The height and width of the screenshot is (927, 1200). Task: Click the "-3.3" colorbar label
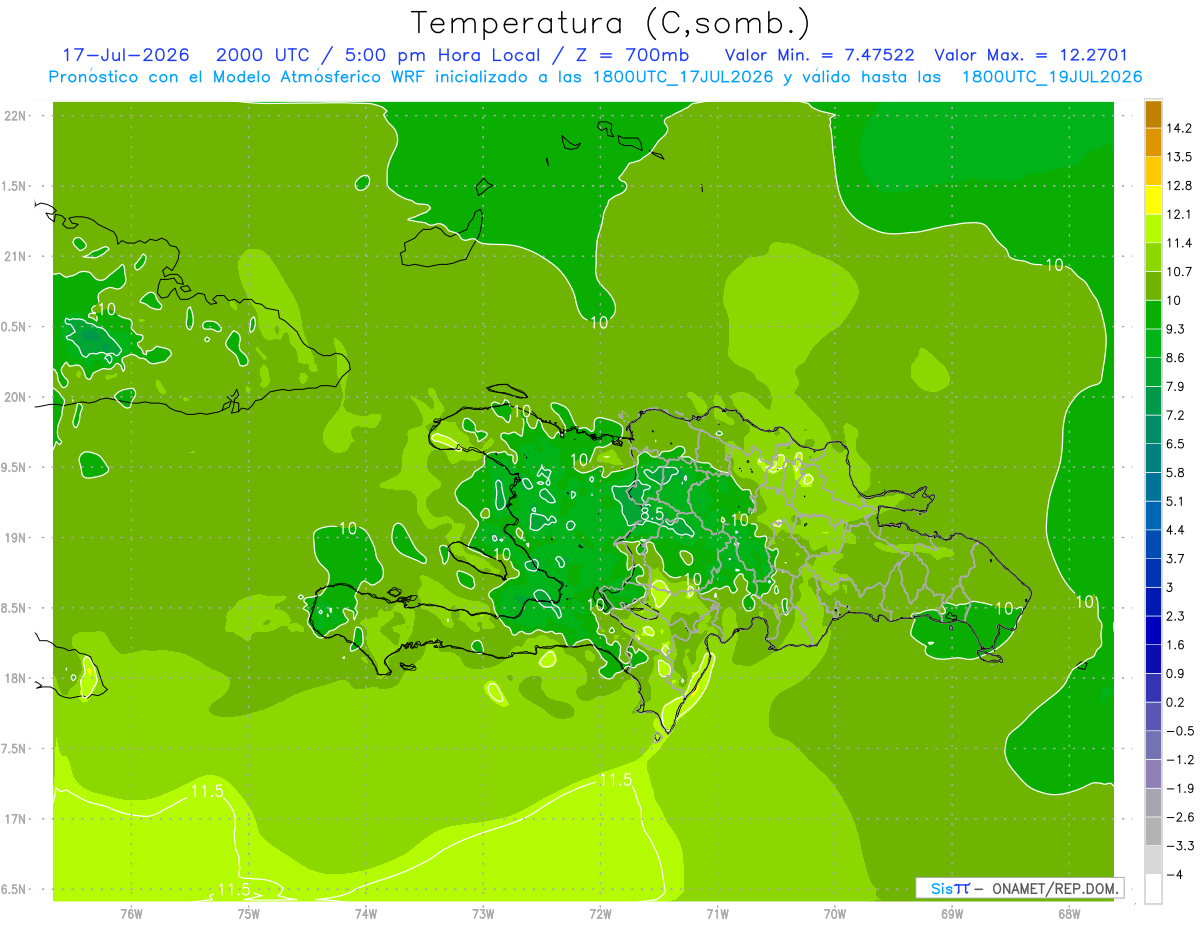pyautogui.click(x=1180, y=846)
